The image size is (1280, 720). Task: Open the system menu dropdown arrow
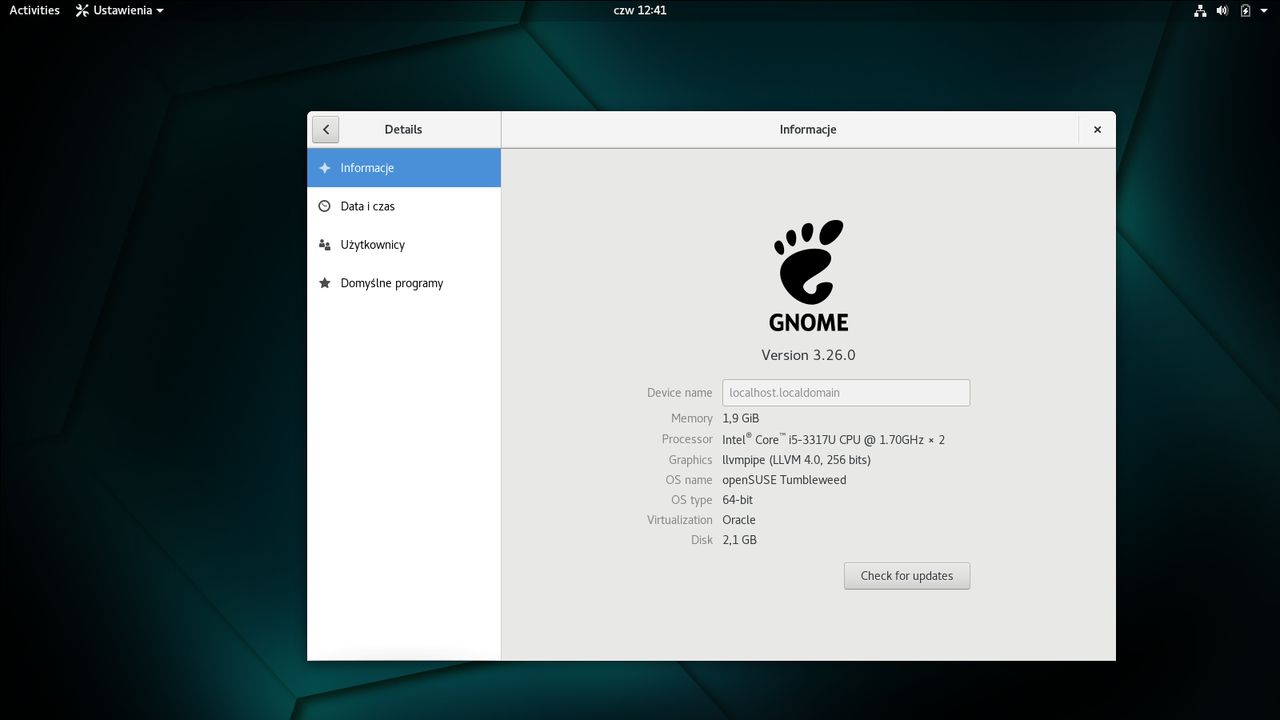coord(1265,11)
